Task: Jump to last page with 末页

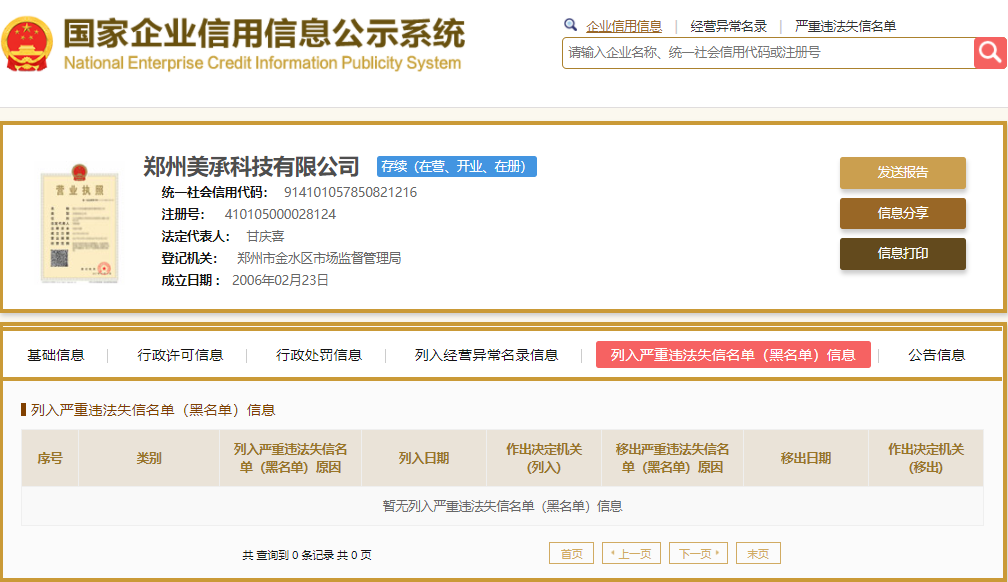Action: 758,553
